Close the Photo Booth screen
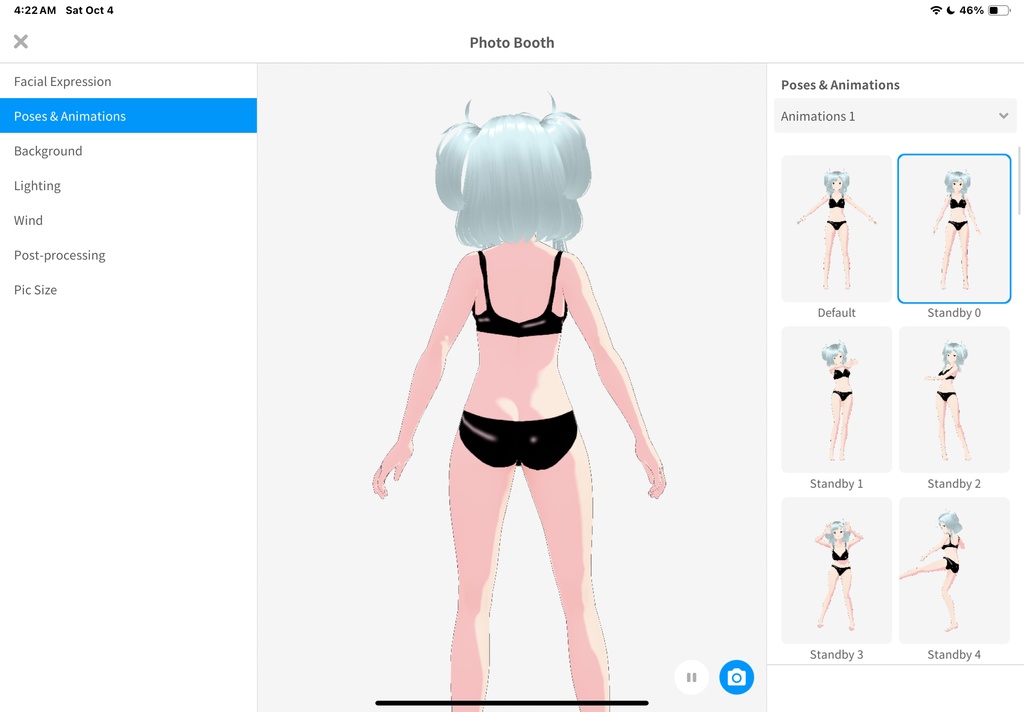 point(20,42)
